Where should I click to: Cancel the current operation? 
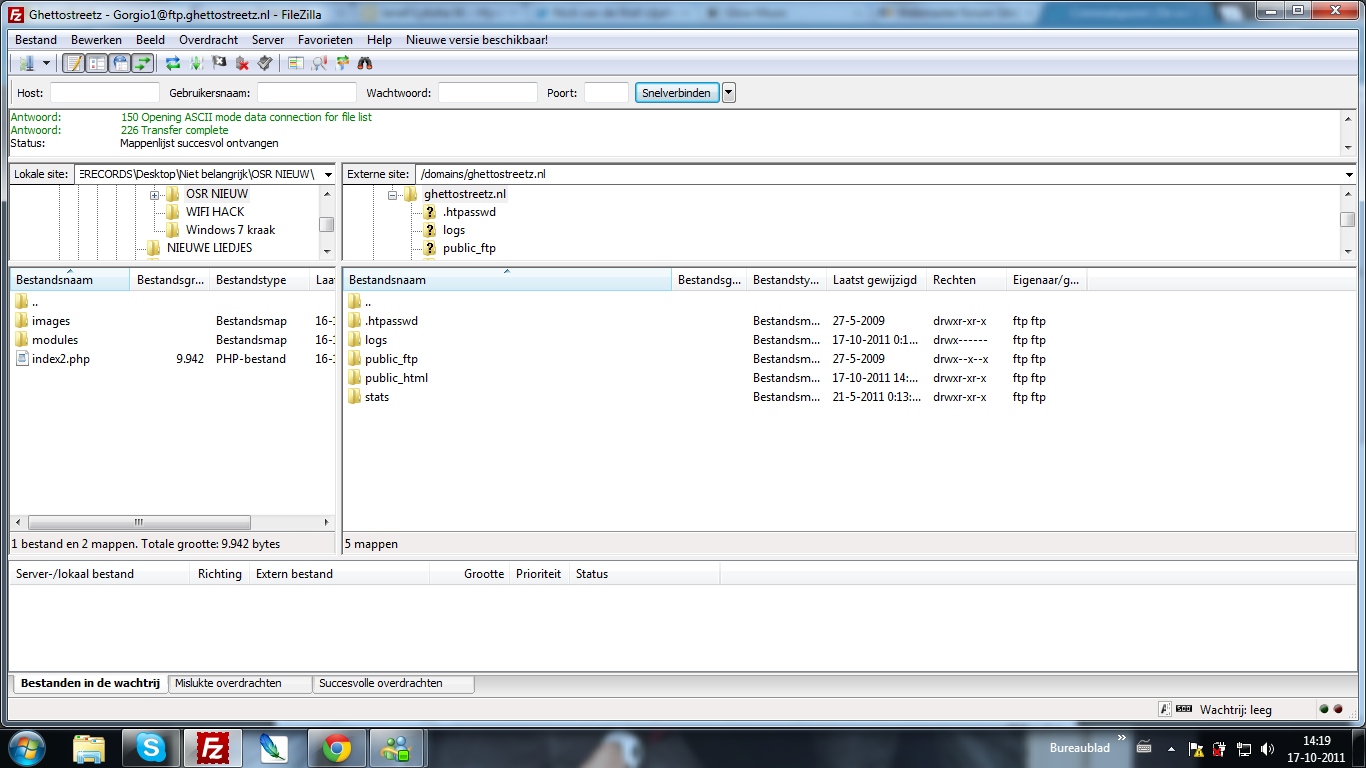click(x=219, y=63)
